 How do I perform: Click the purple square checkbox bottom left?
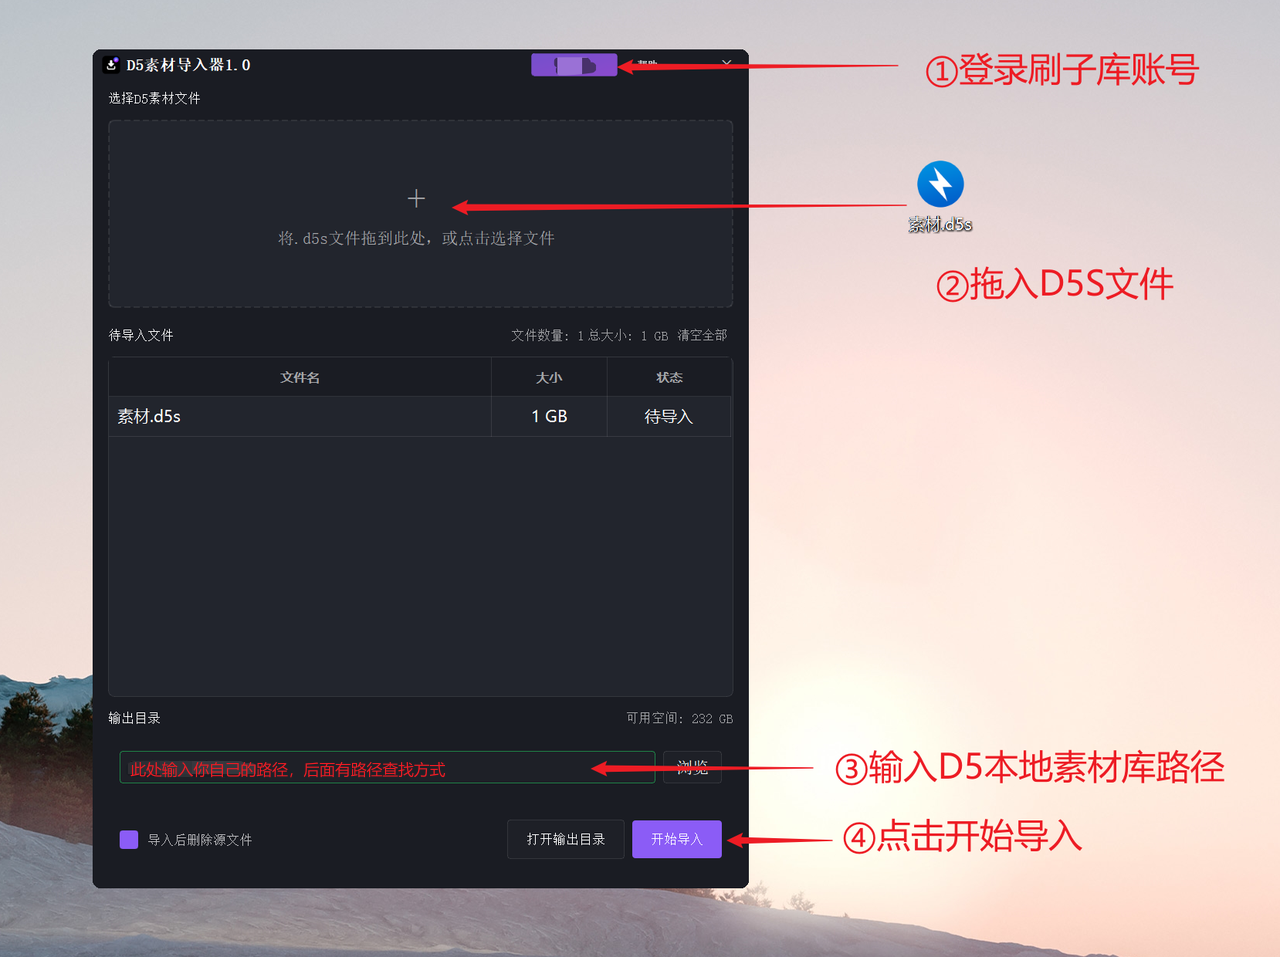[128, 840]
